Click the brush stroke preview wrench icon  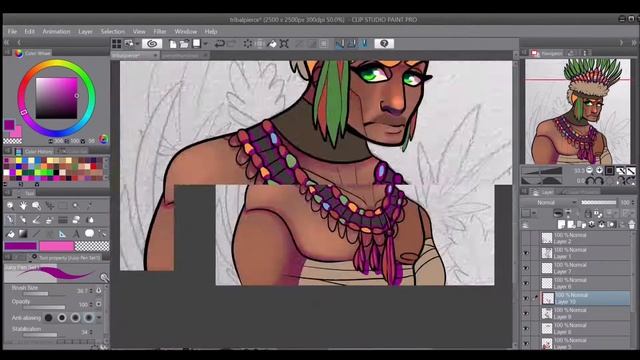[x=104, y=278]
